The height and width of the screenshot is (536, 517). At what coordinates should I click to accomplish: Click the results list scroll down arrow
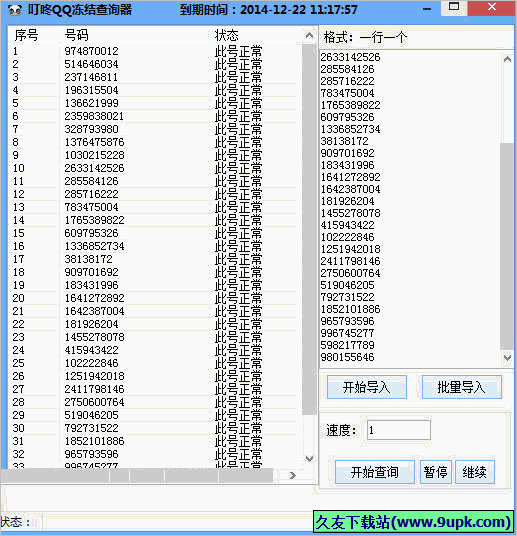tap(309, 459)
